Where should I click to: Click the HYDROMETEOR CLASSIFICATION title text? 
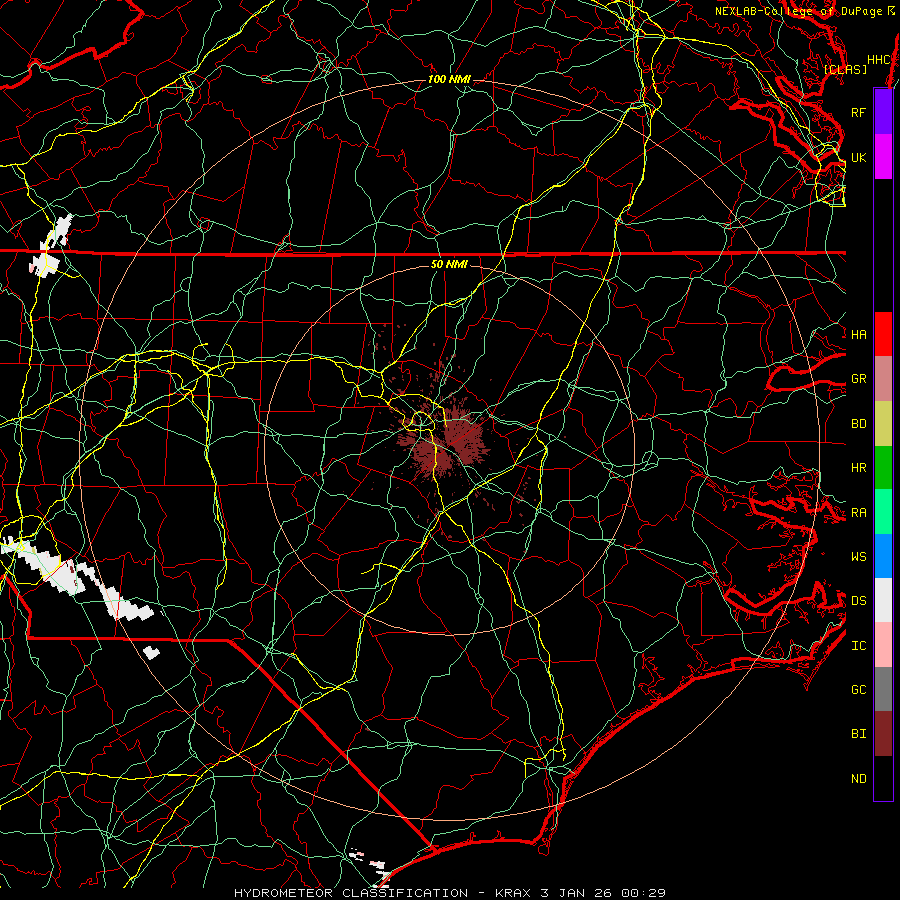coord(350,893)
